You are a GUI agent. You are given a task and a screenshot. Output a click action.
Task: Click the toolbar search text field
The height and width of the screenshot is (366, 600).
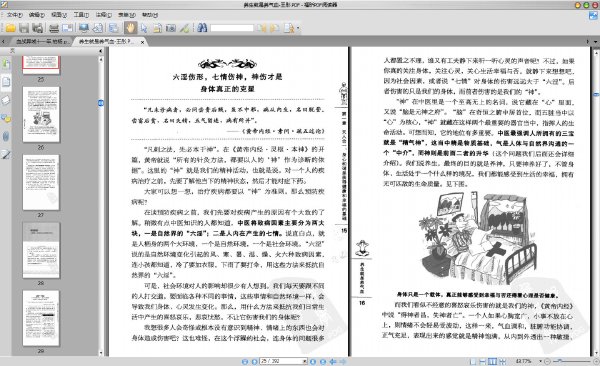232,28
